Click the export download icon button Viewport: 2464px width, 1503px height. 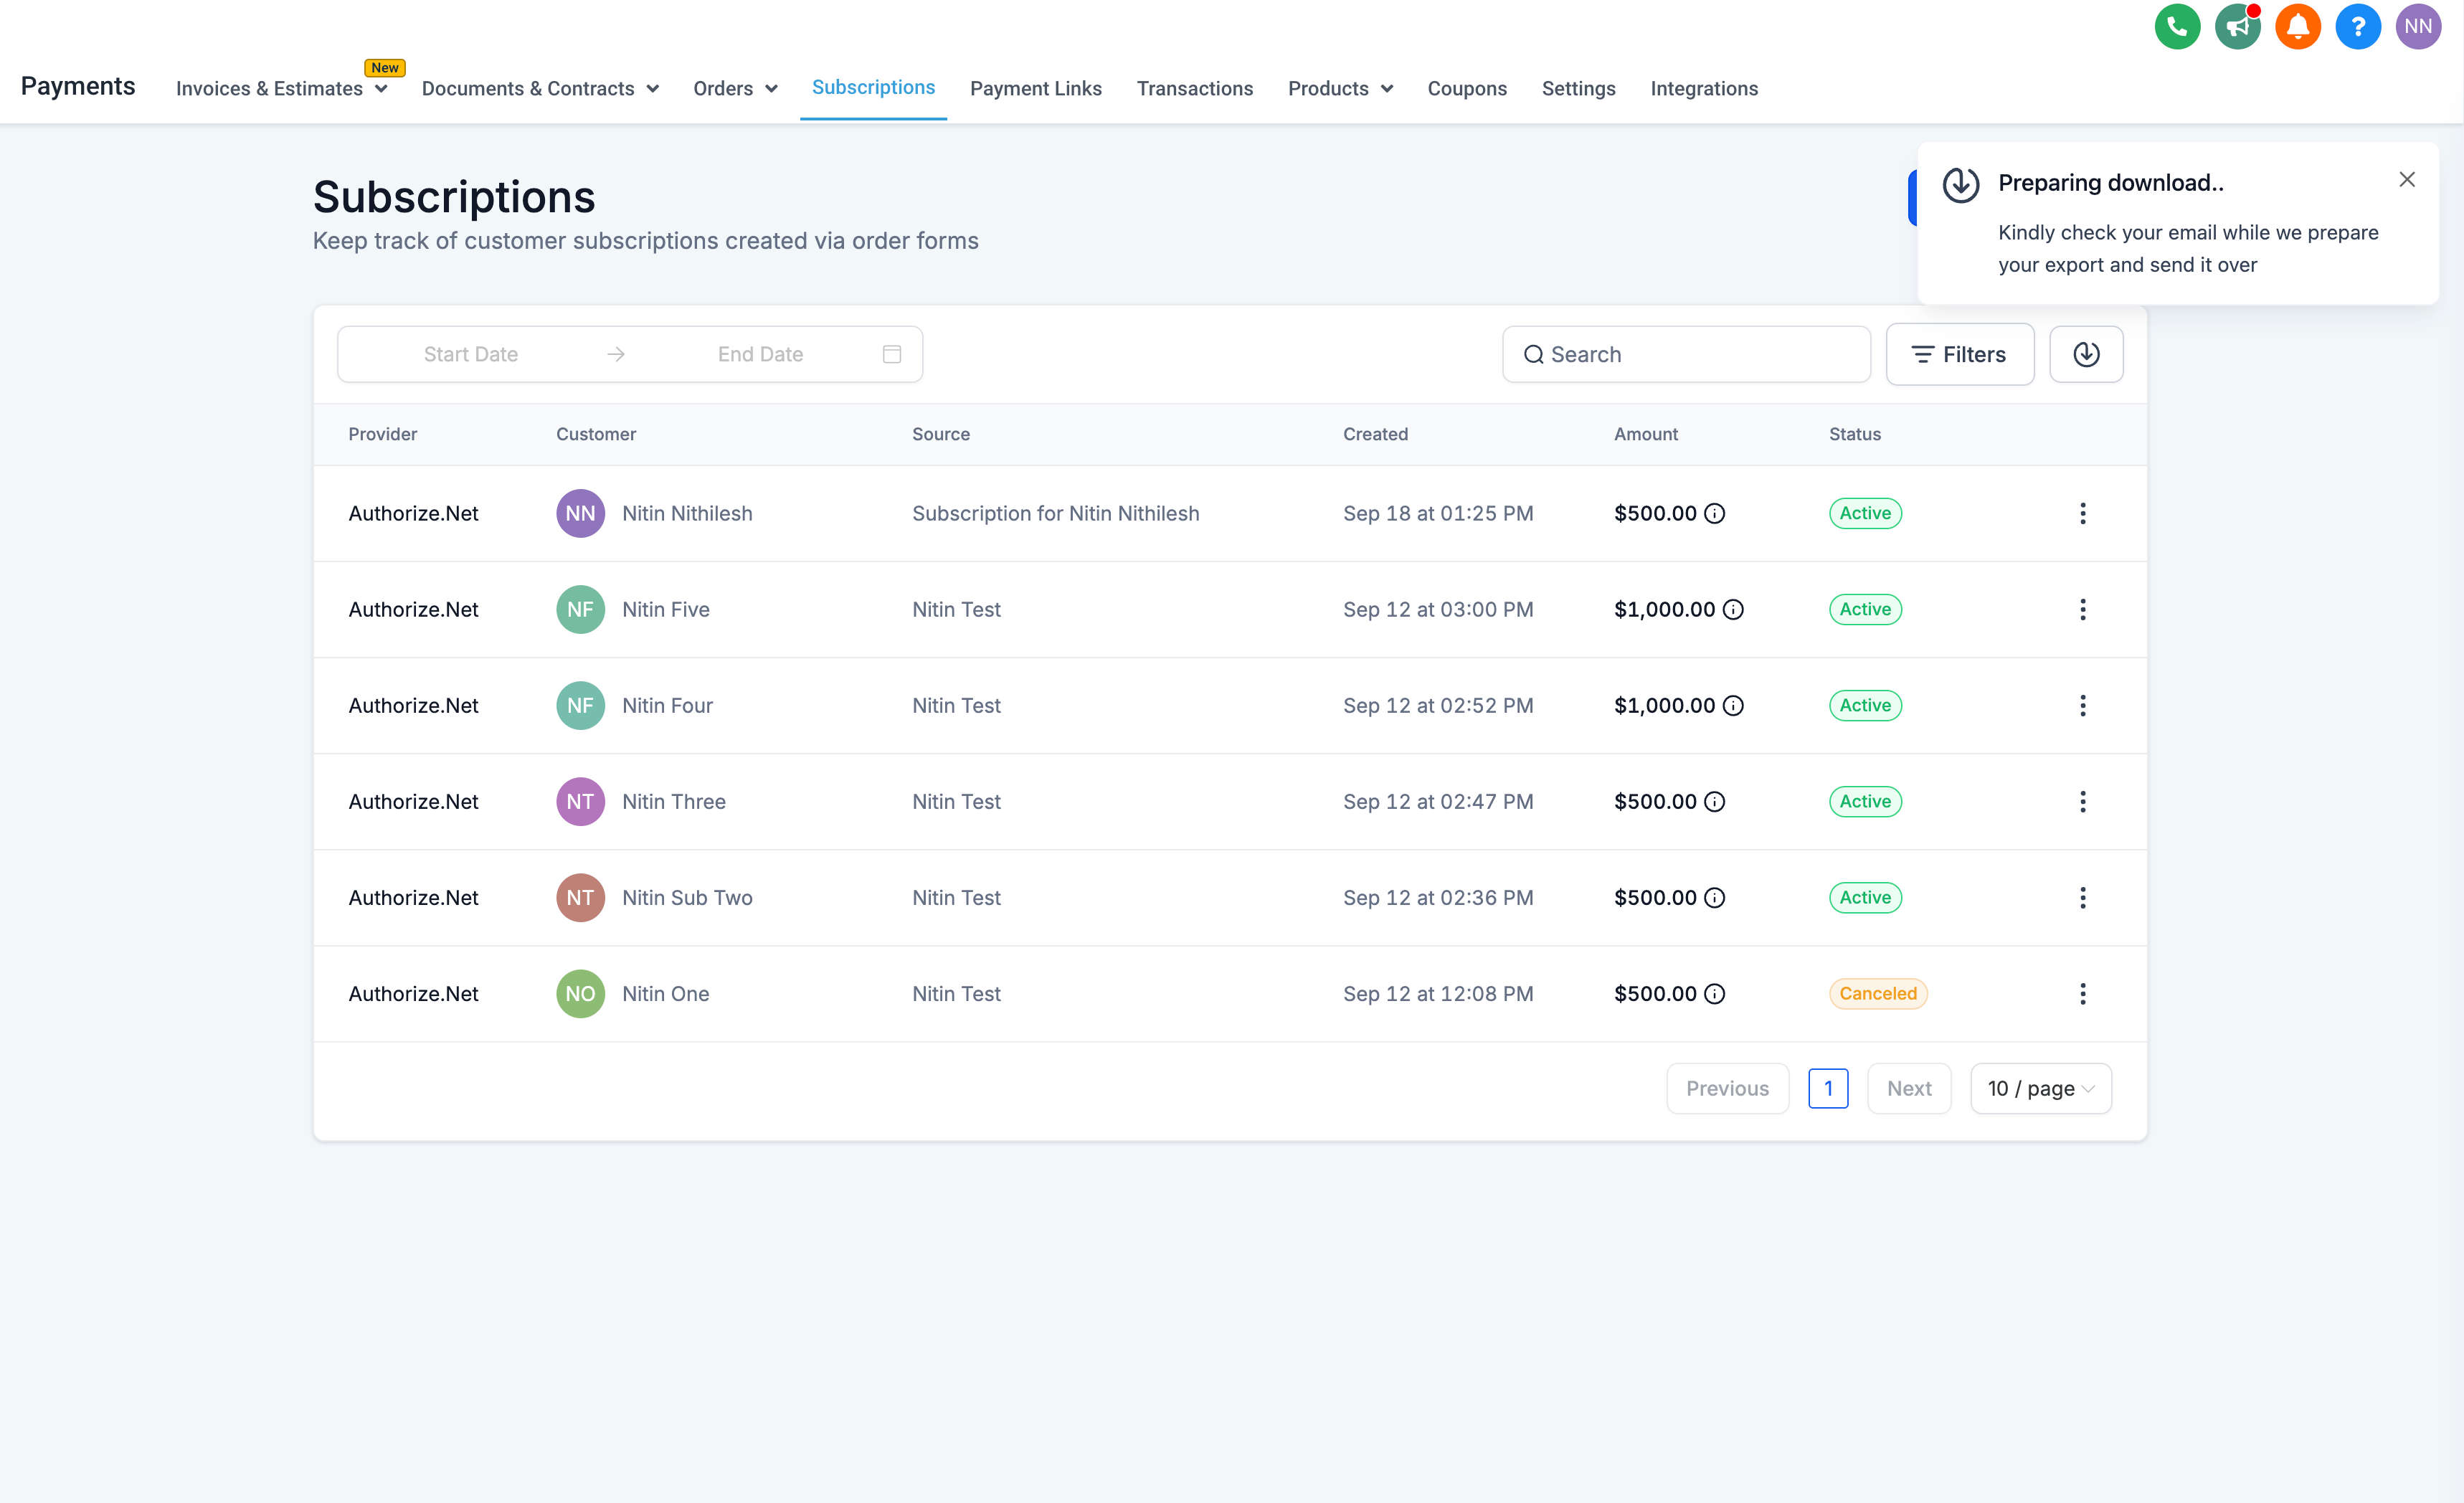coord(2086,354)
